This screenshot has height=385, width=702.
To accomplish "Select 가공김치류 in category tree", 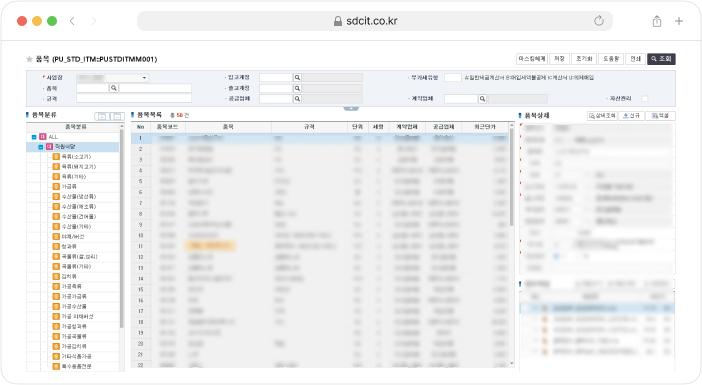I will pyautogui.click(x=74, y=346).
